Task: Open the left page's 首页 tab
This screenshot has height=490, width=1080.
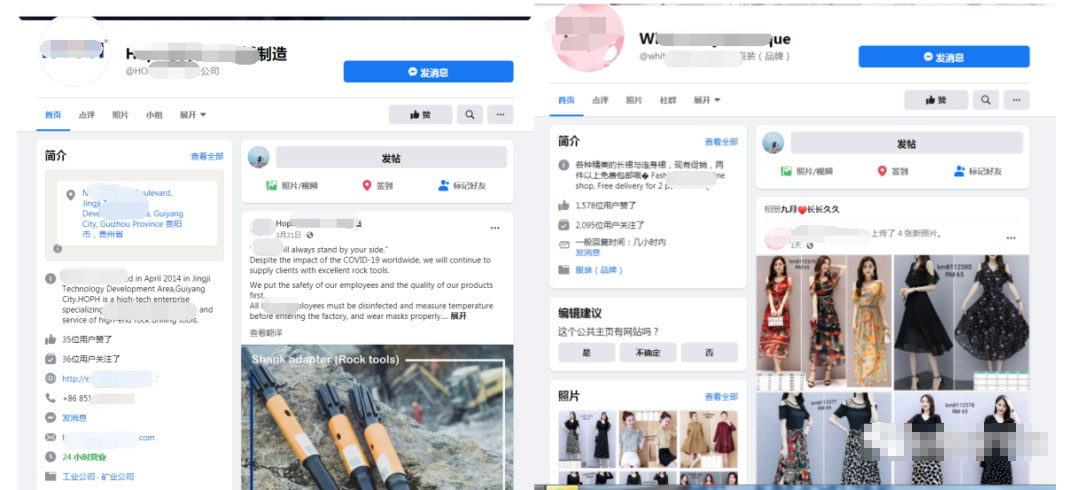Action: pyautogui.click(x=53, y=115)
